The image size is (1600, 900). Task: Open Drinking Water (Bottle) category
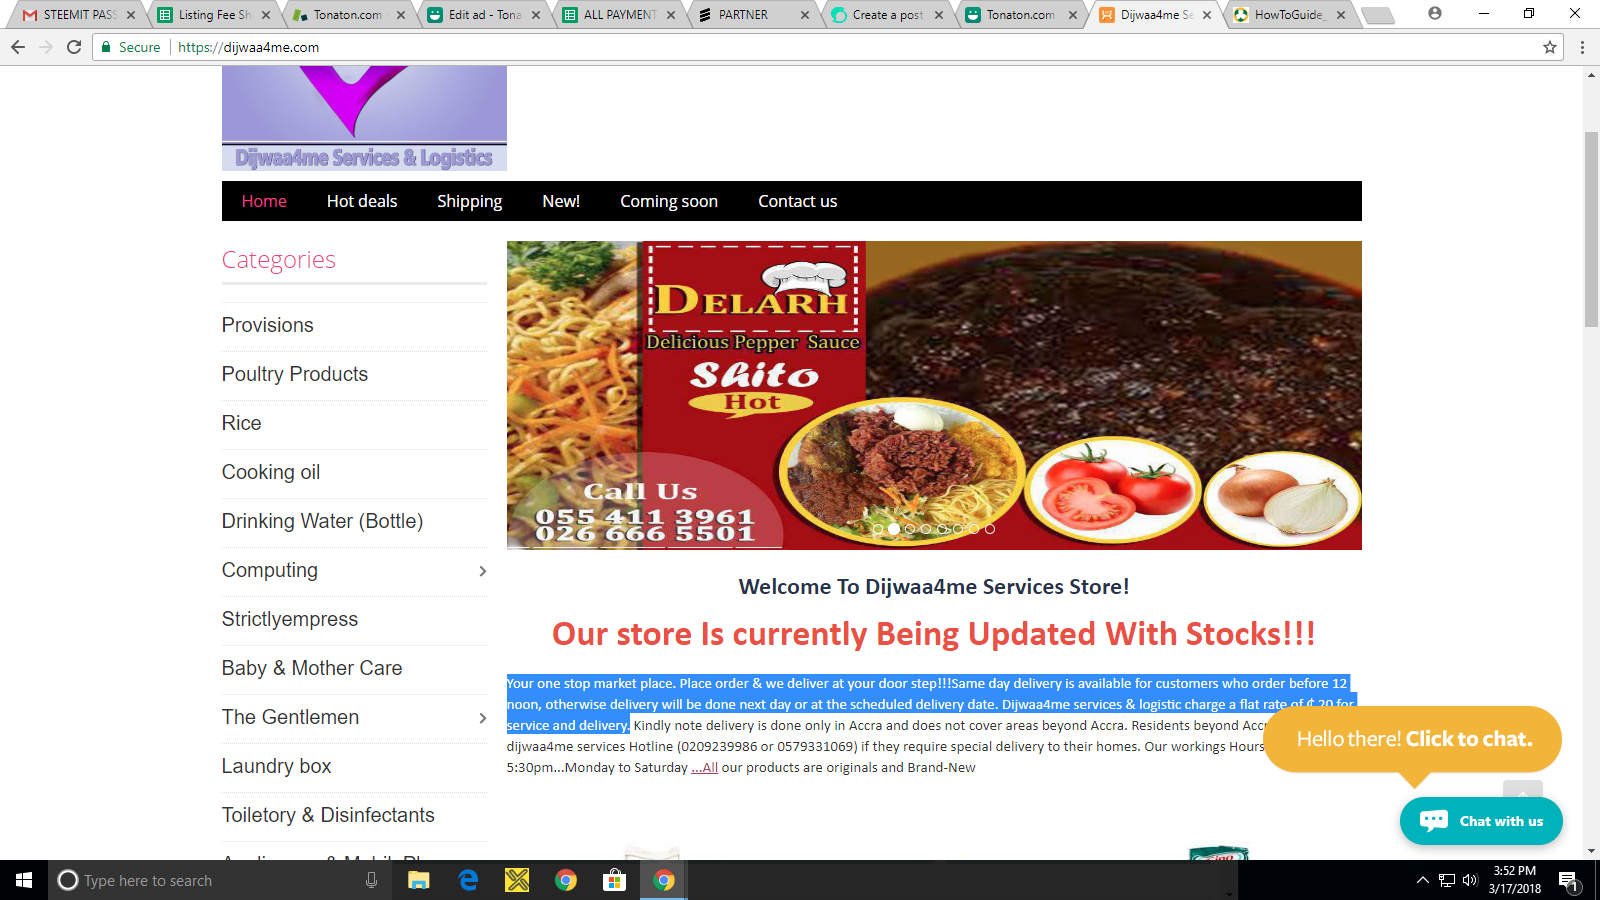(x=322, y=521)
